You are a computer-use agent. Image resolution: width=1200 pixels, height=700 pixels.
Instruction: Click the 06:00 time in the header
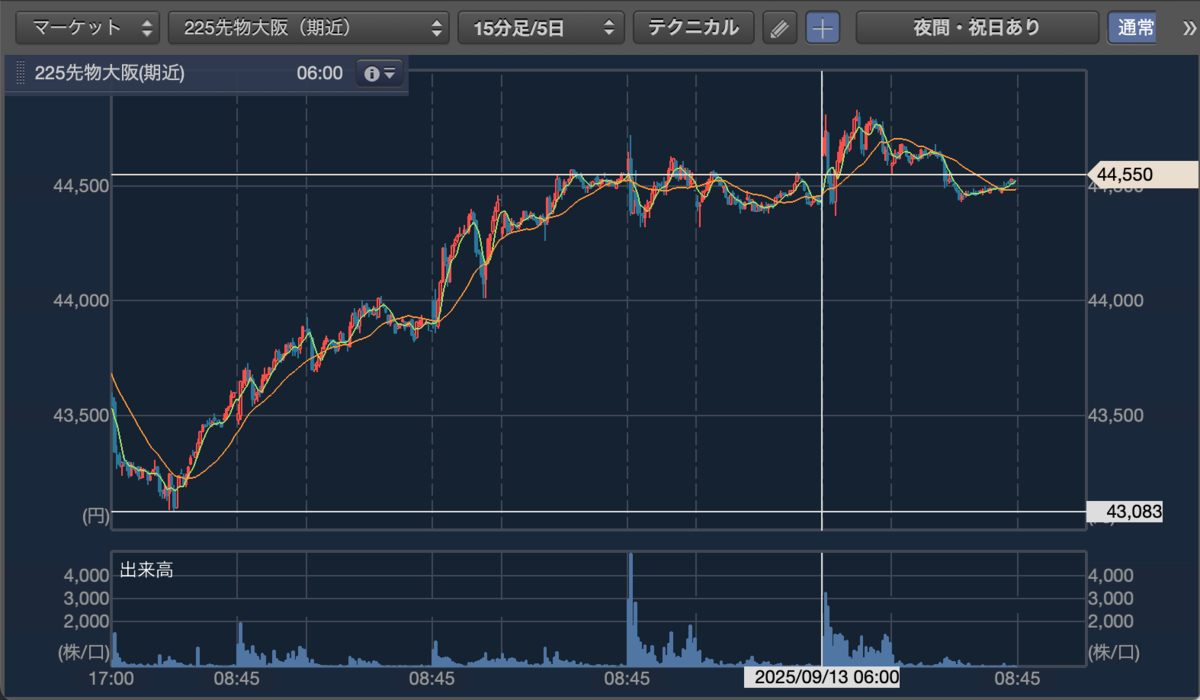319,73
